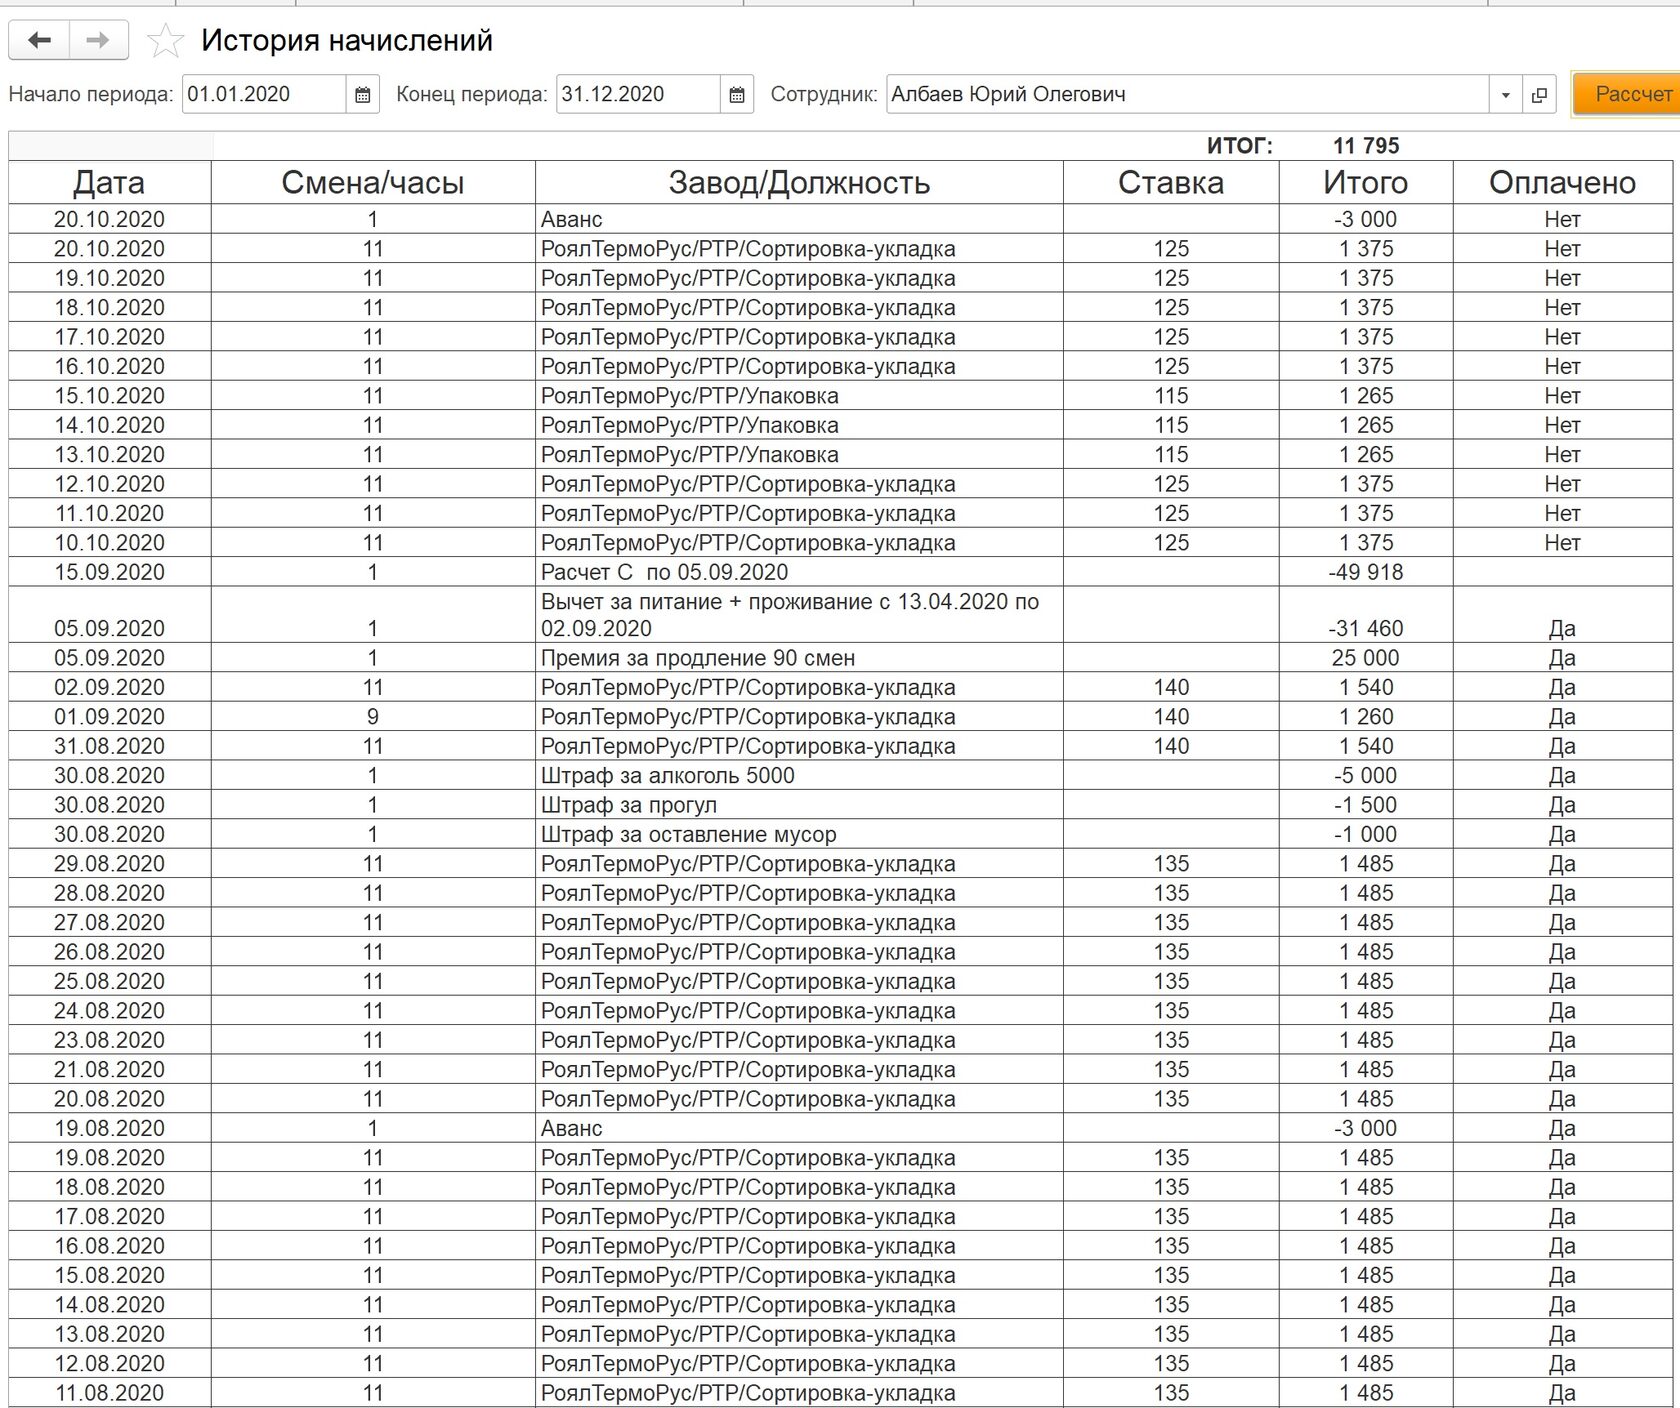Image resolution: width=1680 pixels, height=1408 pixels.
Task: Click the Да paid status for 05.09.2020 премия
Action: [x=1563, y=658]
